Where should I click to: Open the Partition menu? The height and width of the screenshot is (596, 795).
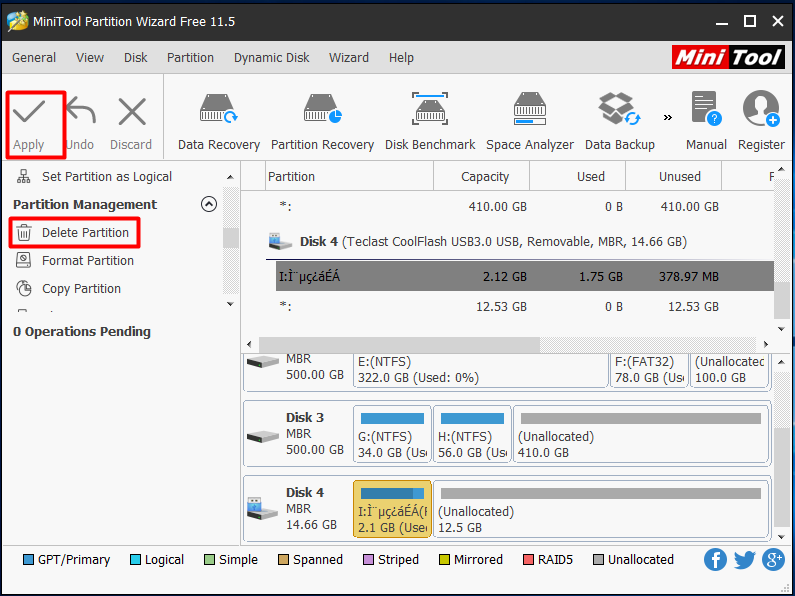(x=190, y=58)
